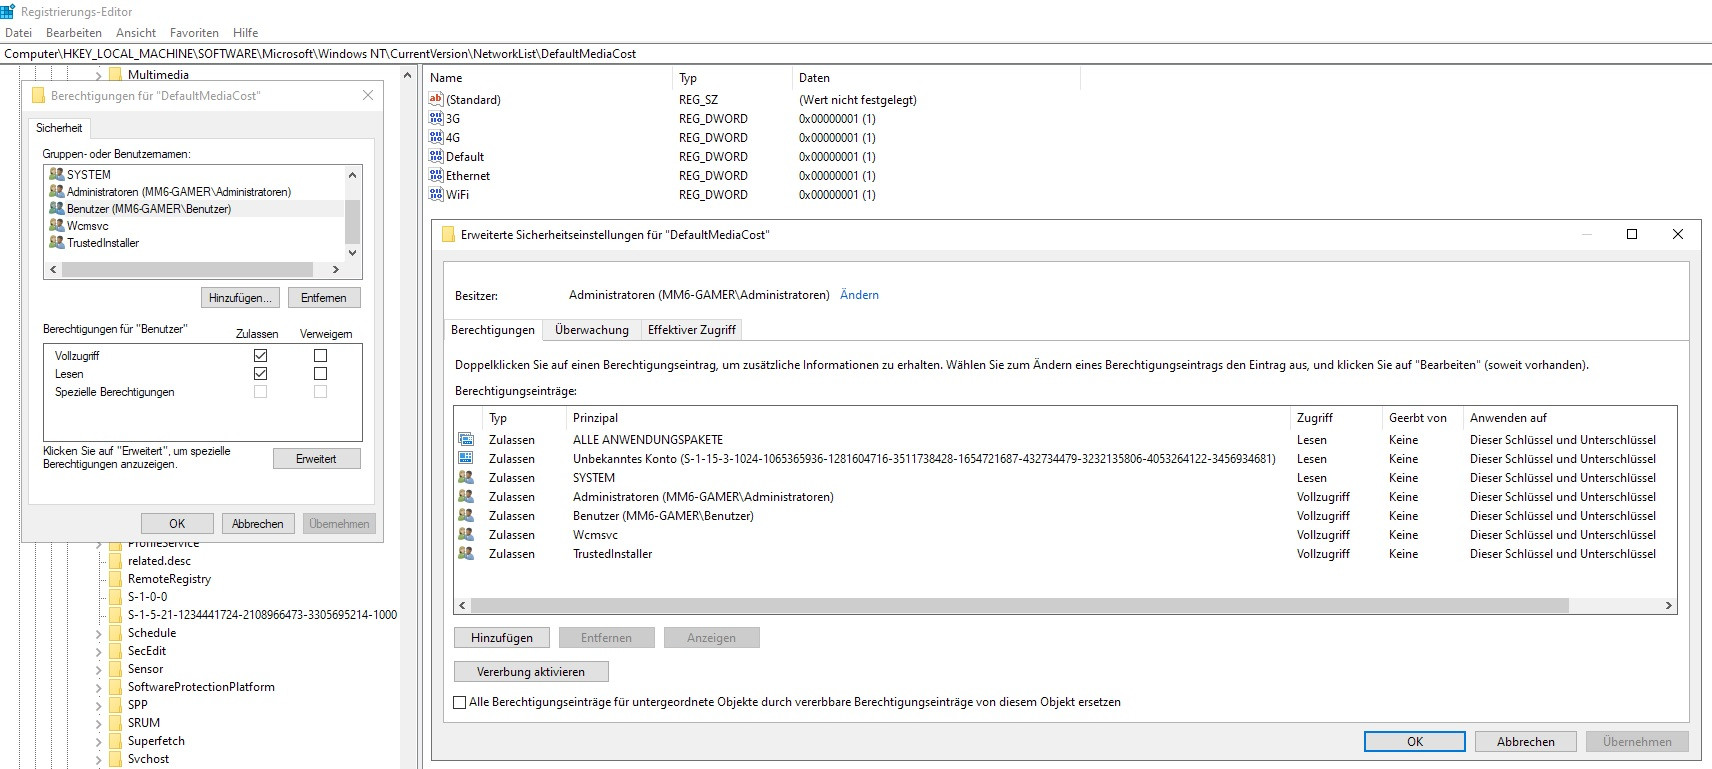This screenshot has height=769, width=1712.
Task: Expand the SecEdit tree node
Action: coord(98,651)
